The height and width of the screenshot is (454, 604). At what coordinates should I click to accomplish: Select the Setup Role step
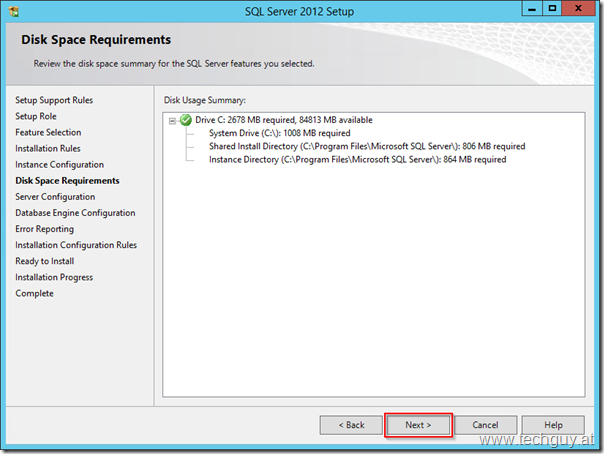36,116
